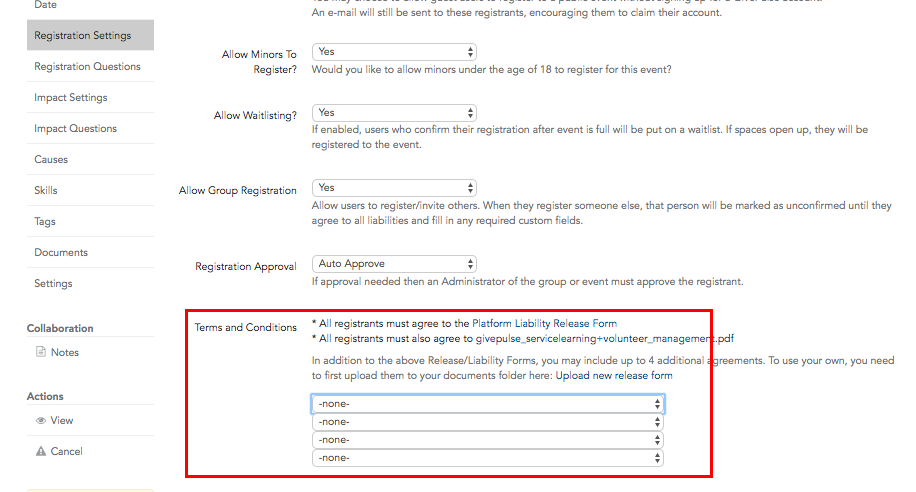Image resolution: width=916 pixels, height=492 pixels.
Task: Open the Registration Approval Auto Approve dropdown
Action: 394,264
